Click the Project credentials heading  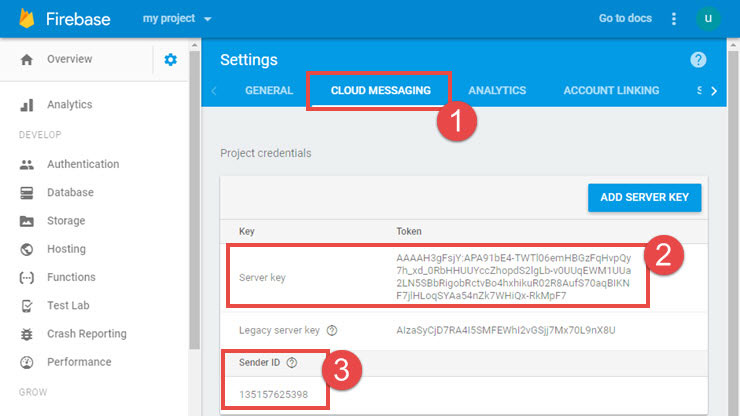pyautogui.click(x=266, y=153)
